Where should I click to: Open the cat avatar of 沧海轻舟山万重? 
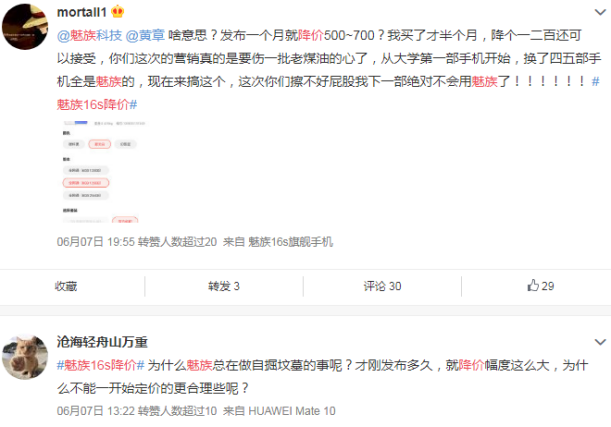point(25,356)
